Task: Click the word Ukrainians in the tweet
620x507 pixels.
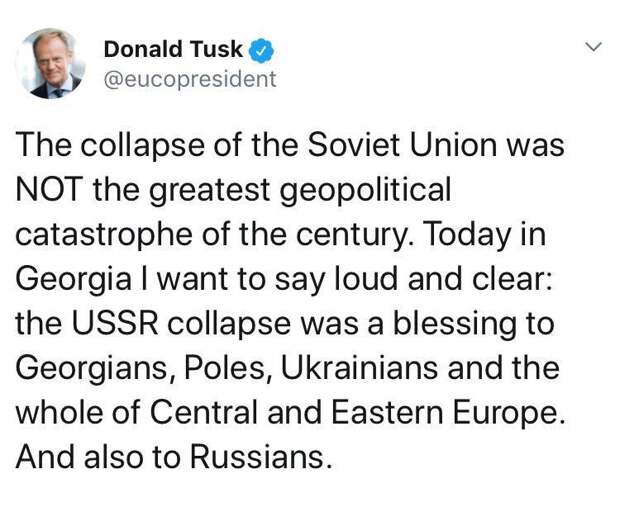Action: (x=359, y=368)
